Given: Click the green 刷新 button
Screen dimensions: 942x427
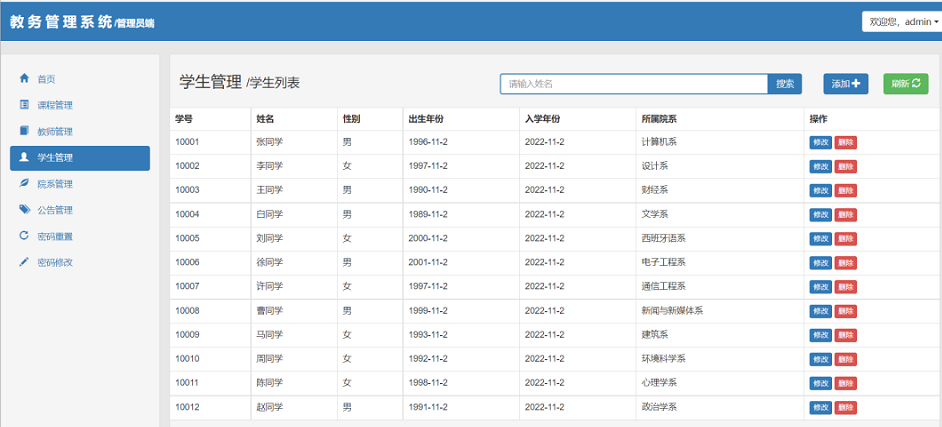Looking at the screenshot, I should pyautogui.click(x=906, y=84).
